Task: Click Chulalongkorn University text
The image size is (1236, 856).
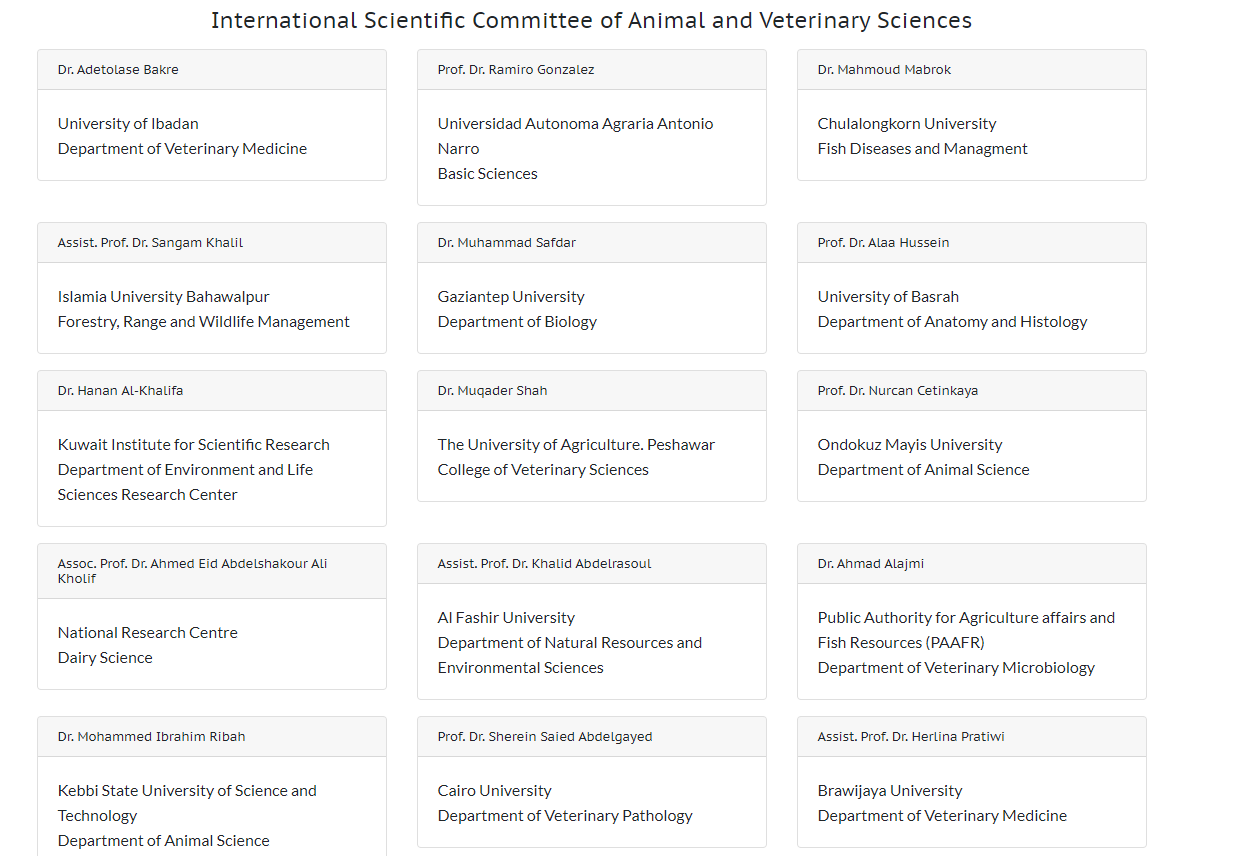Action: click(907, 124)
